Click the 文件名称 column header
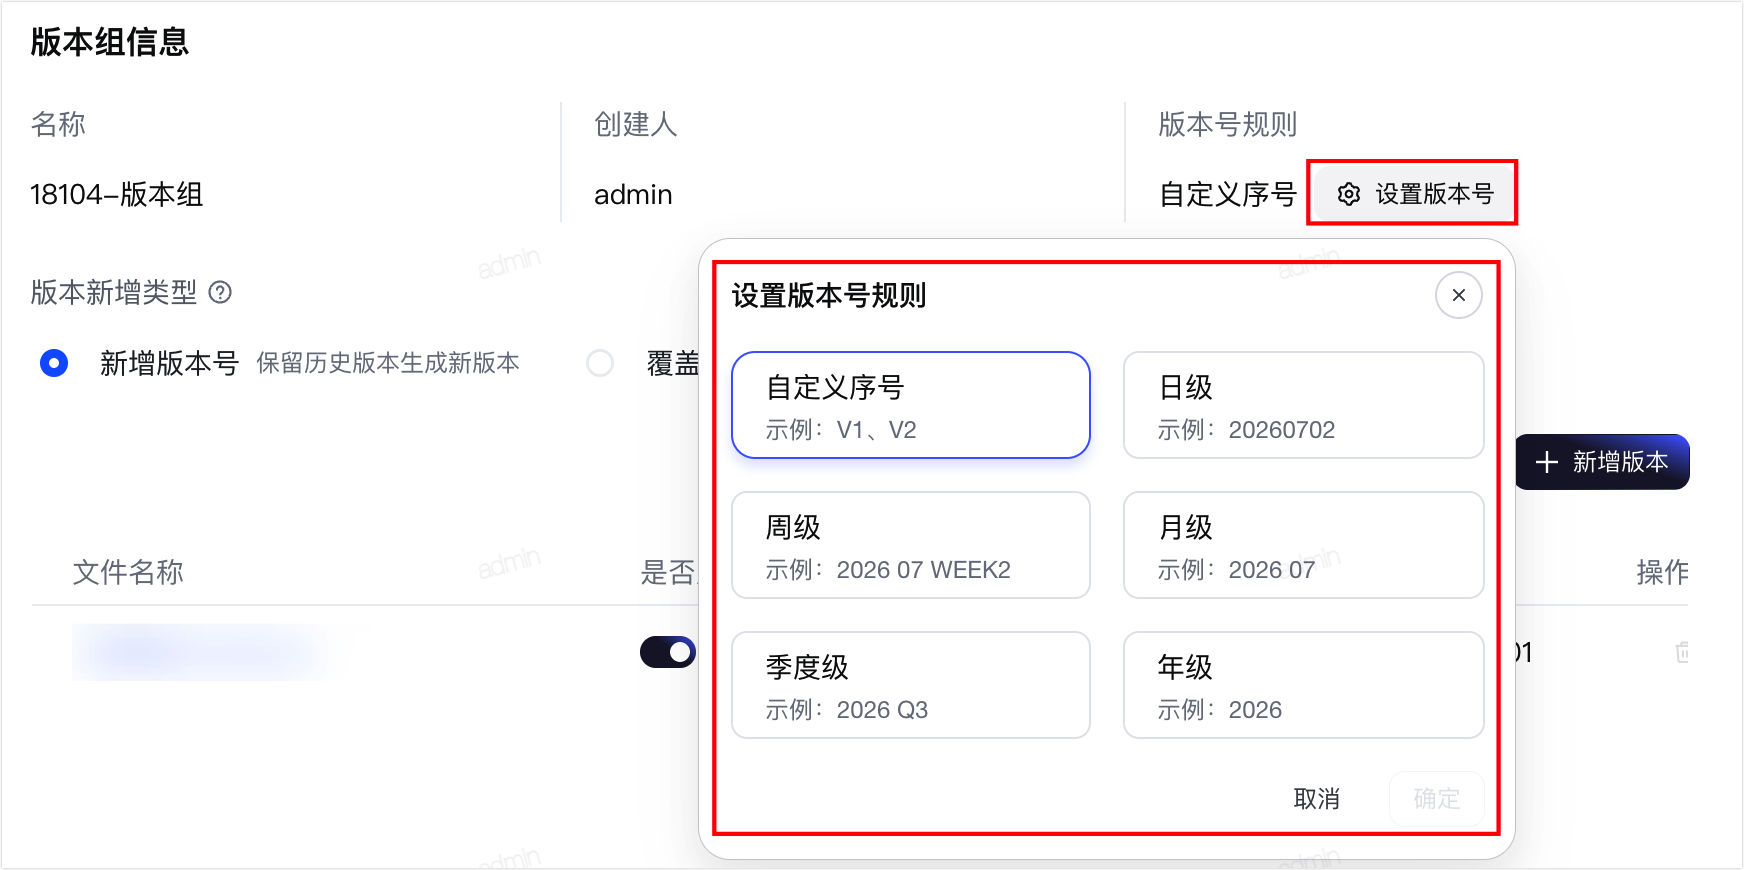1744x870 pixels. [128, 572]
